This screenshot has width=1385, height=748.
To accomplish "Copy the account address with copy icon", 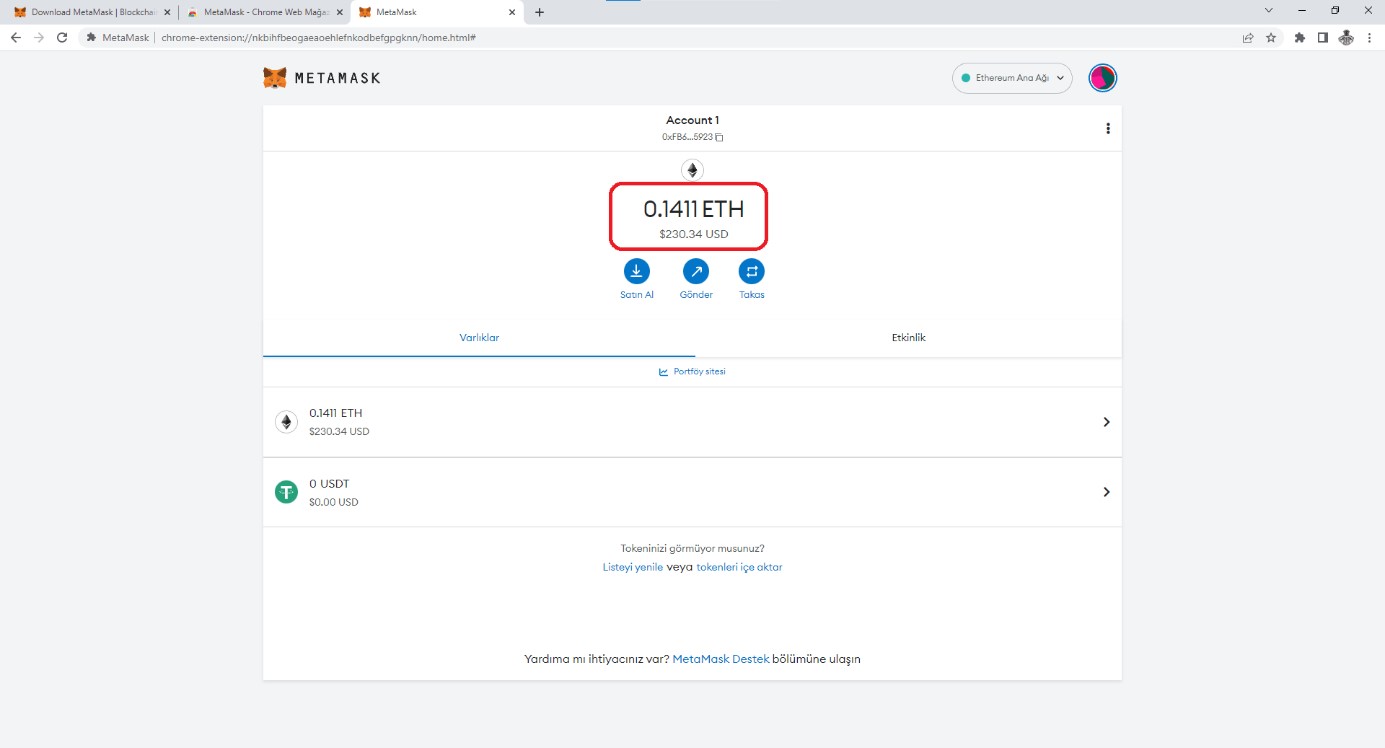I will click(x=719, y=137).
